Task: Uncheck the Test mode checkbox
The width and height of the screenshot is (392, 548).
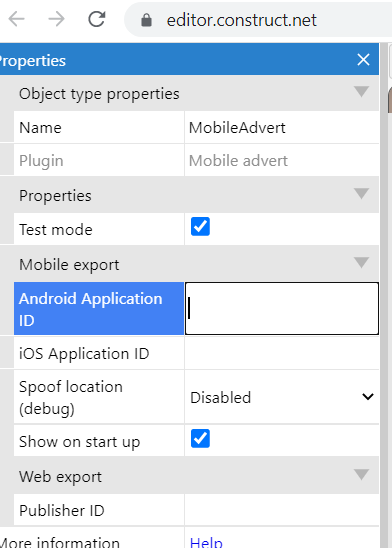Action: click(200, 226)
